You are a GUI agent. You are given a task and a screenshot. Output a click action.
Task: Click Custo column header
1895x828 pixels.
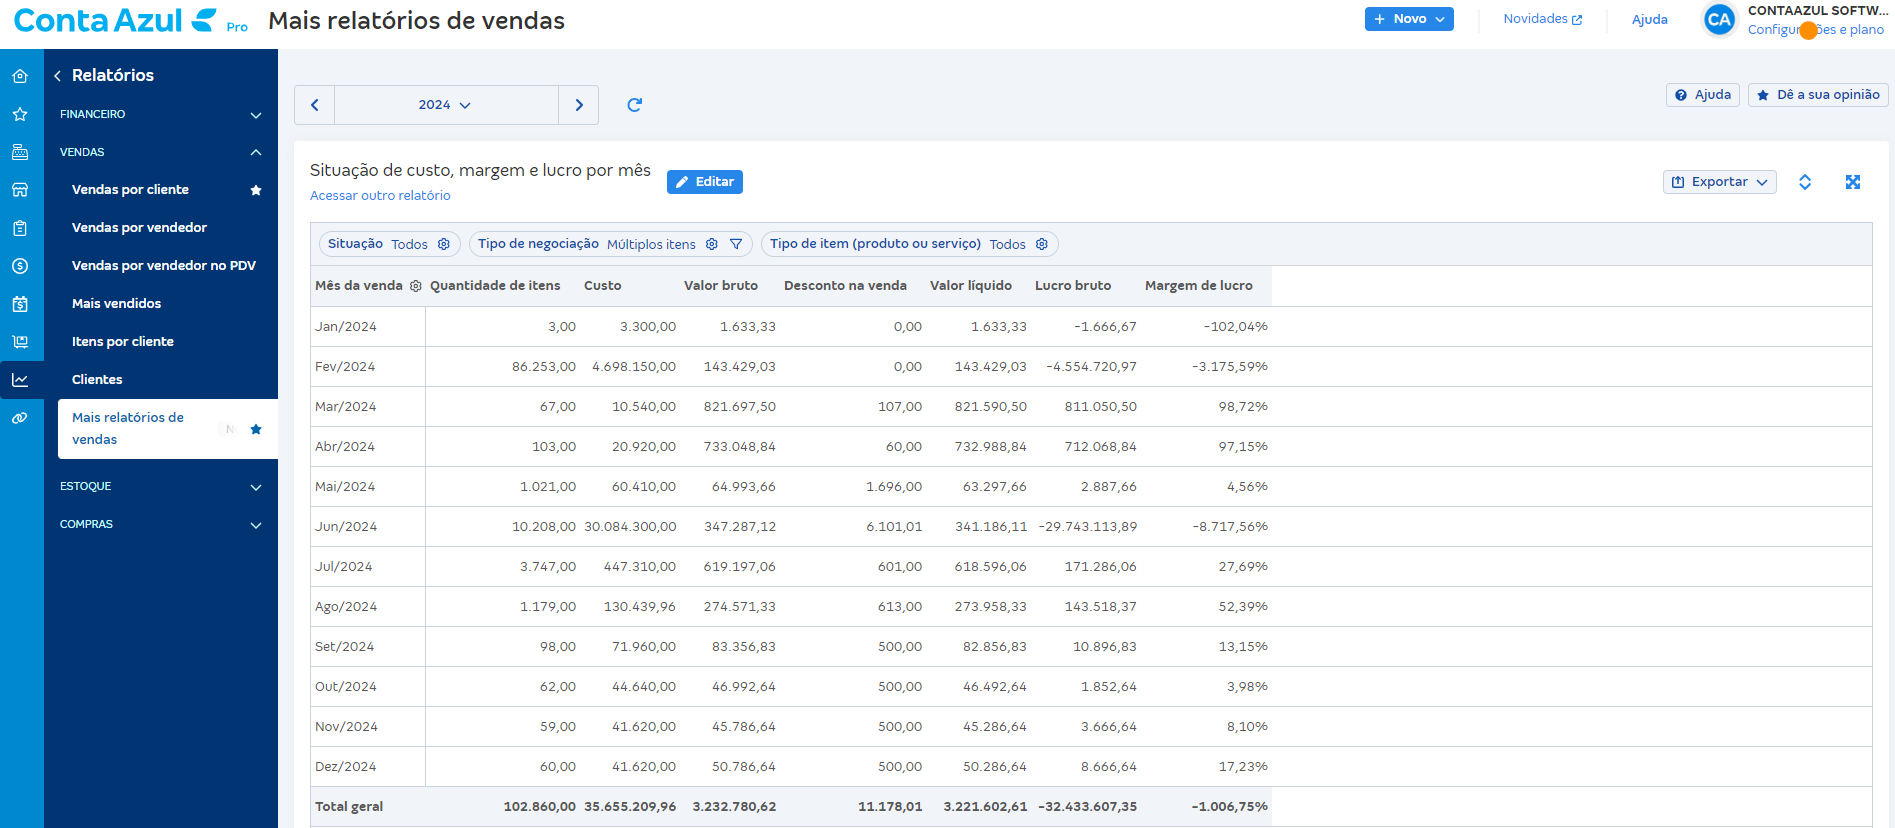[x=603, y=286]
